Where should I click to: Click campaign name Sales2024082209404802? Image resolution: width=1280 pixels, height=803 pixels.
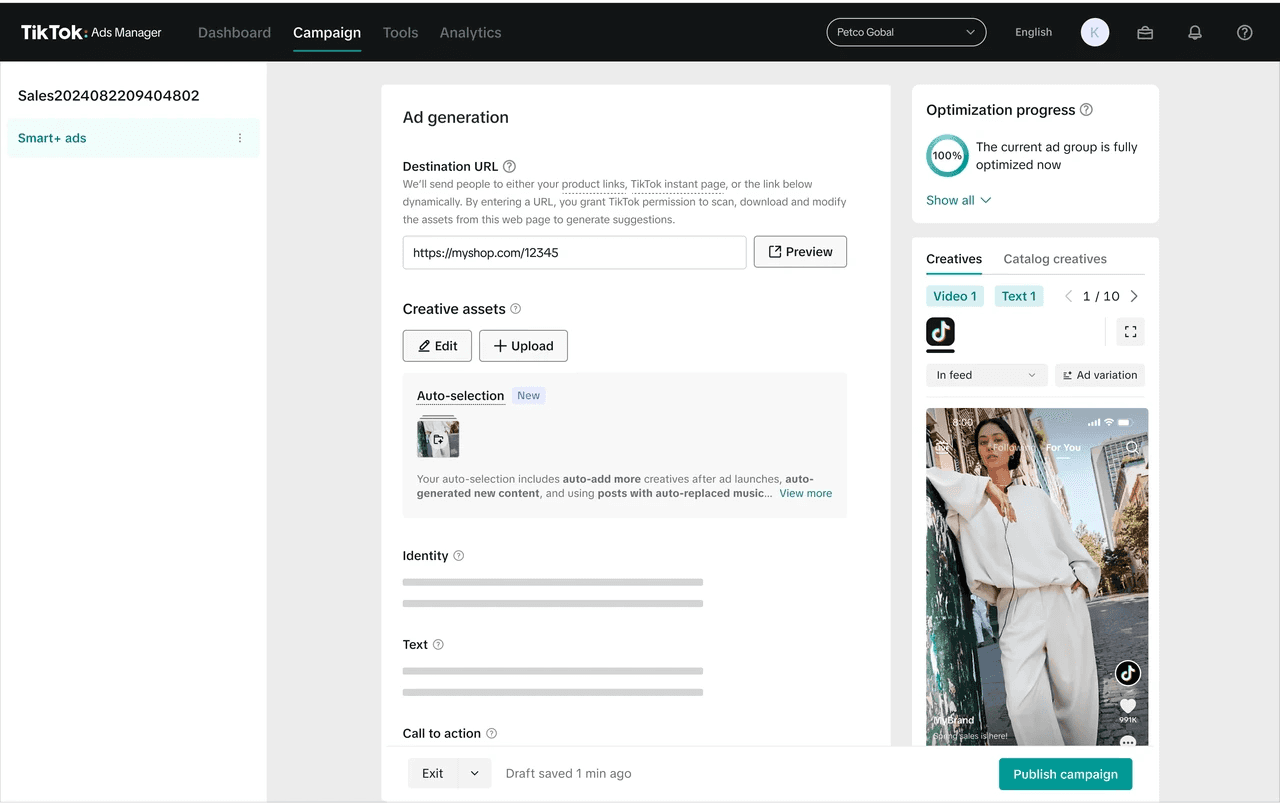[x=108, y=96]
